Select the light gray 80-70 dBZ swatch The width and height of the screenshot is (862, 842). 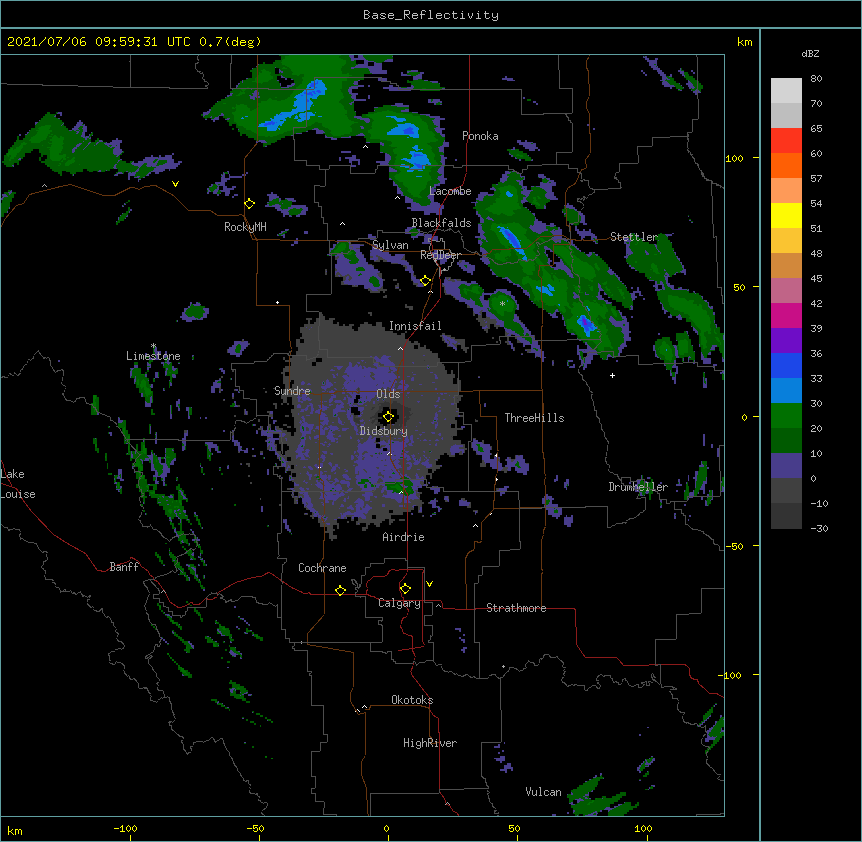tap(786, 91)
